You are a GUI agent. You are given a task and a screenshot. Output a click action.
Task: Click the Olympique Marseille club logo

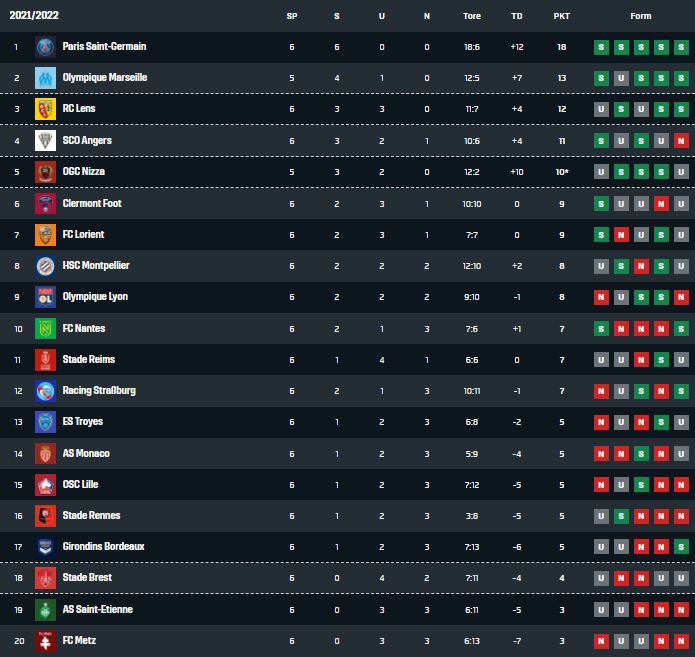45,78
